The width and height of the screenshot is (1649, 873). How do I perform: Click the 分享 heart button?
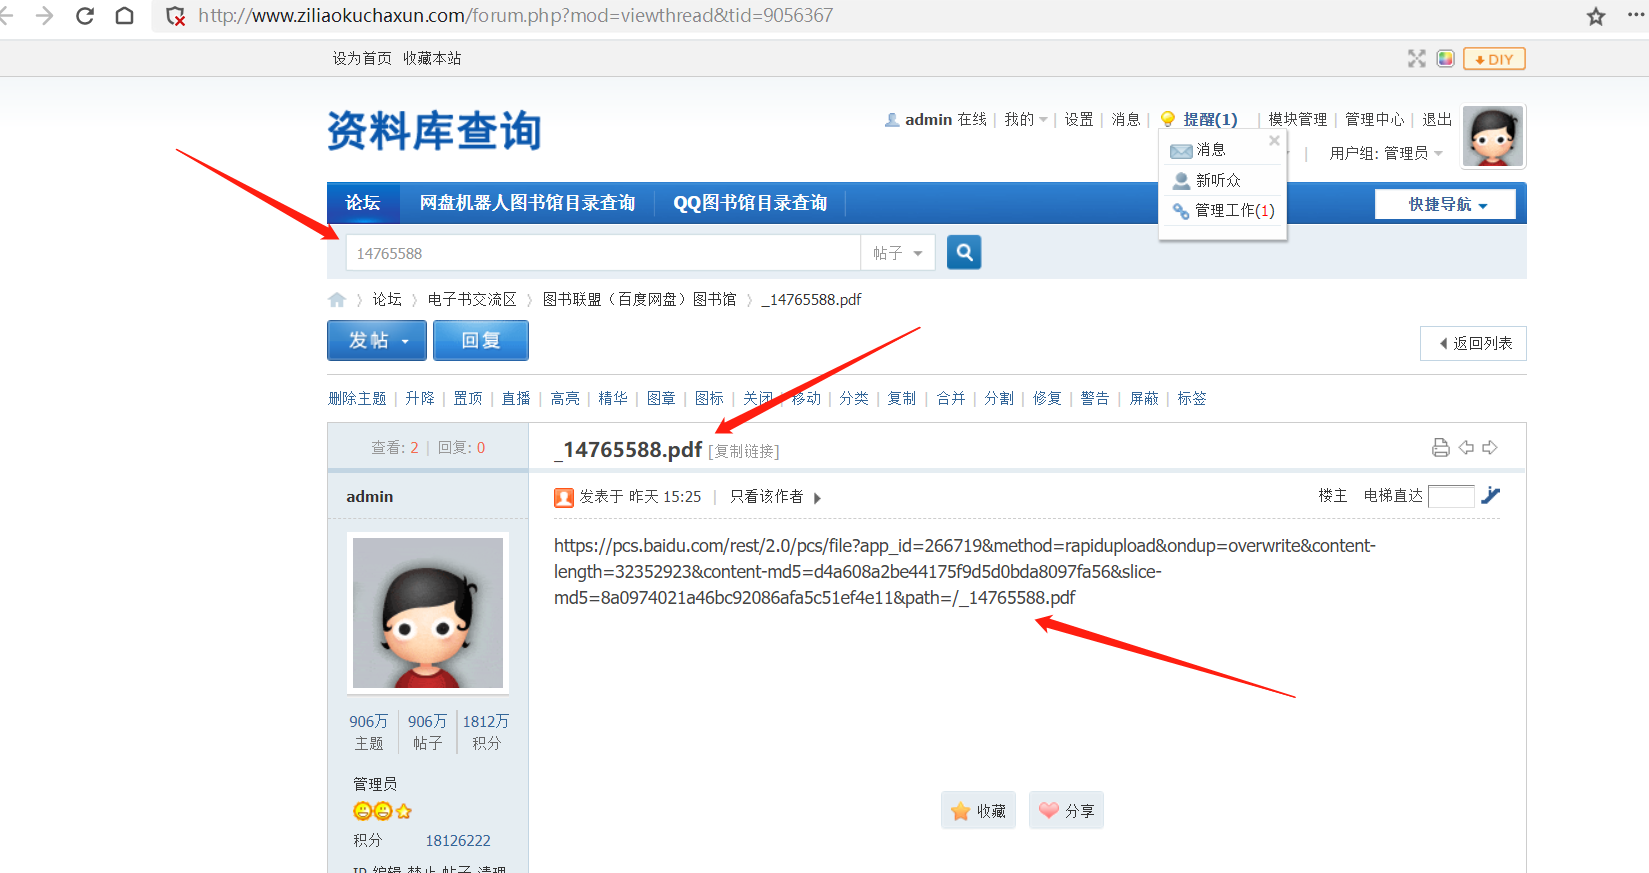point(1066,810)
